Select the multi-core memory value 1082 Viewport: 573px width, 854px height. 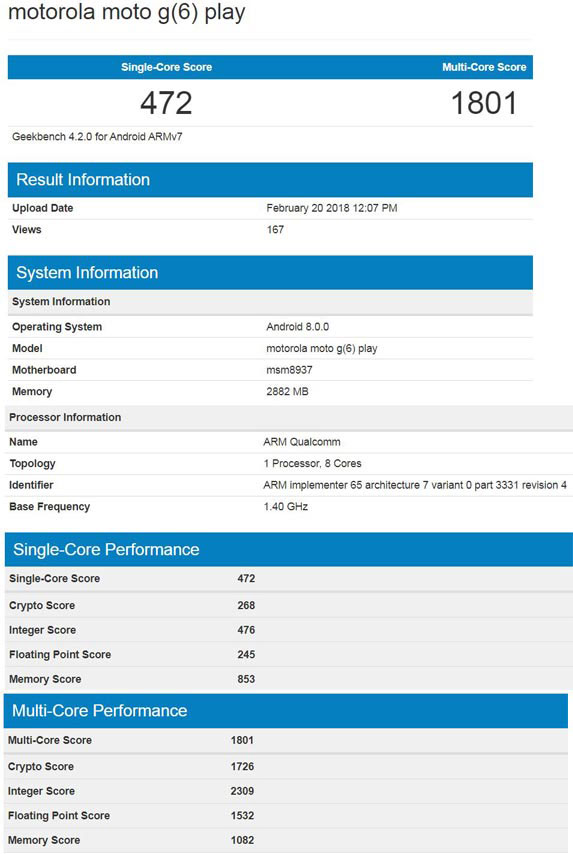(242, 840)
